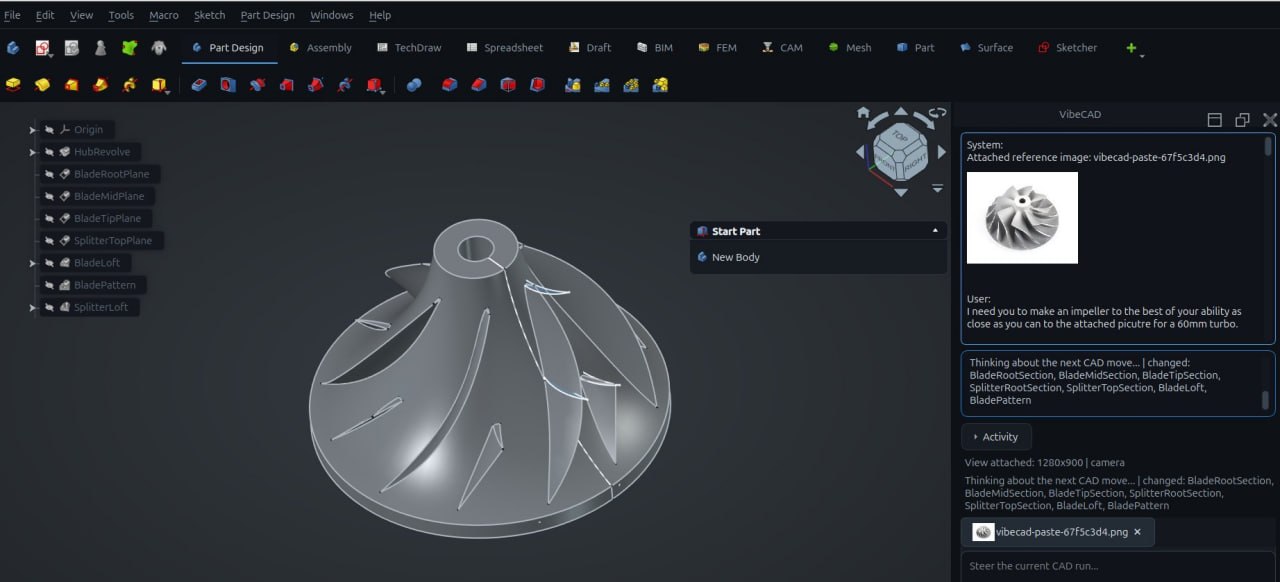Expand the Activity section

click(996, 437)
